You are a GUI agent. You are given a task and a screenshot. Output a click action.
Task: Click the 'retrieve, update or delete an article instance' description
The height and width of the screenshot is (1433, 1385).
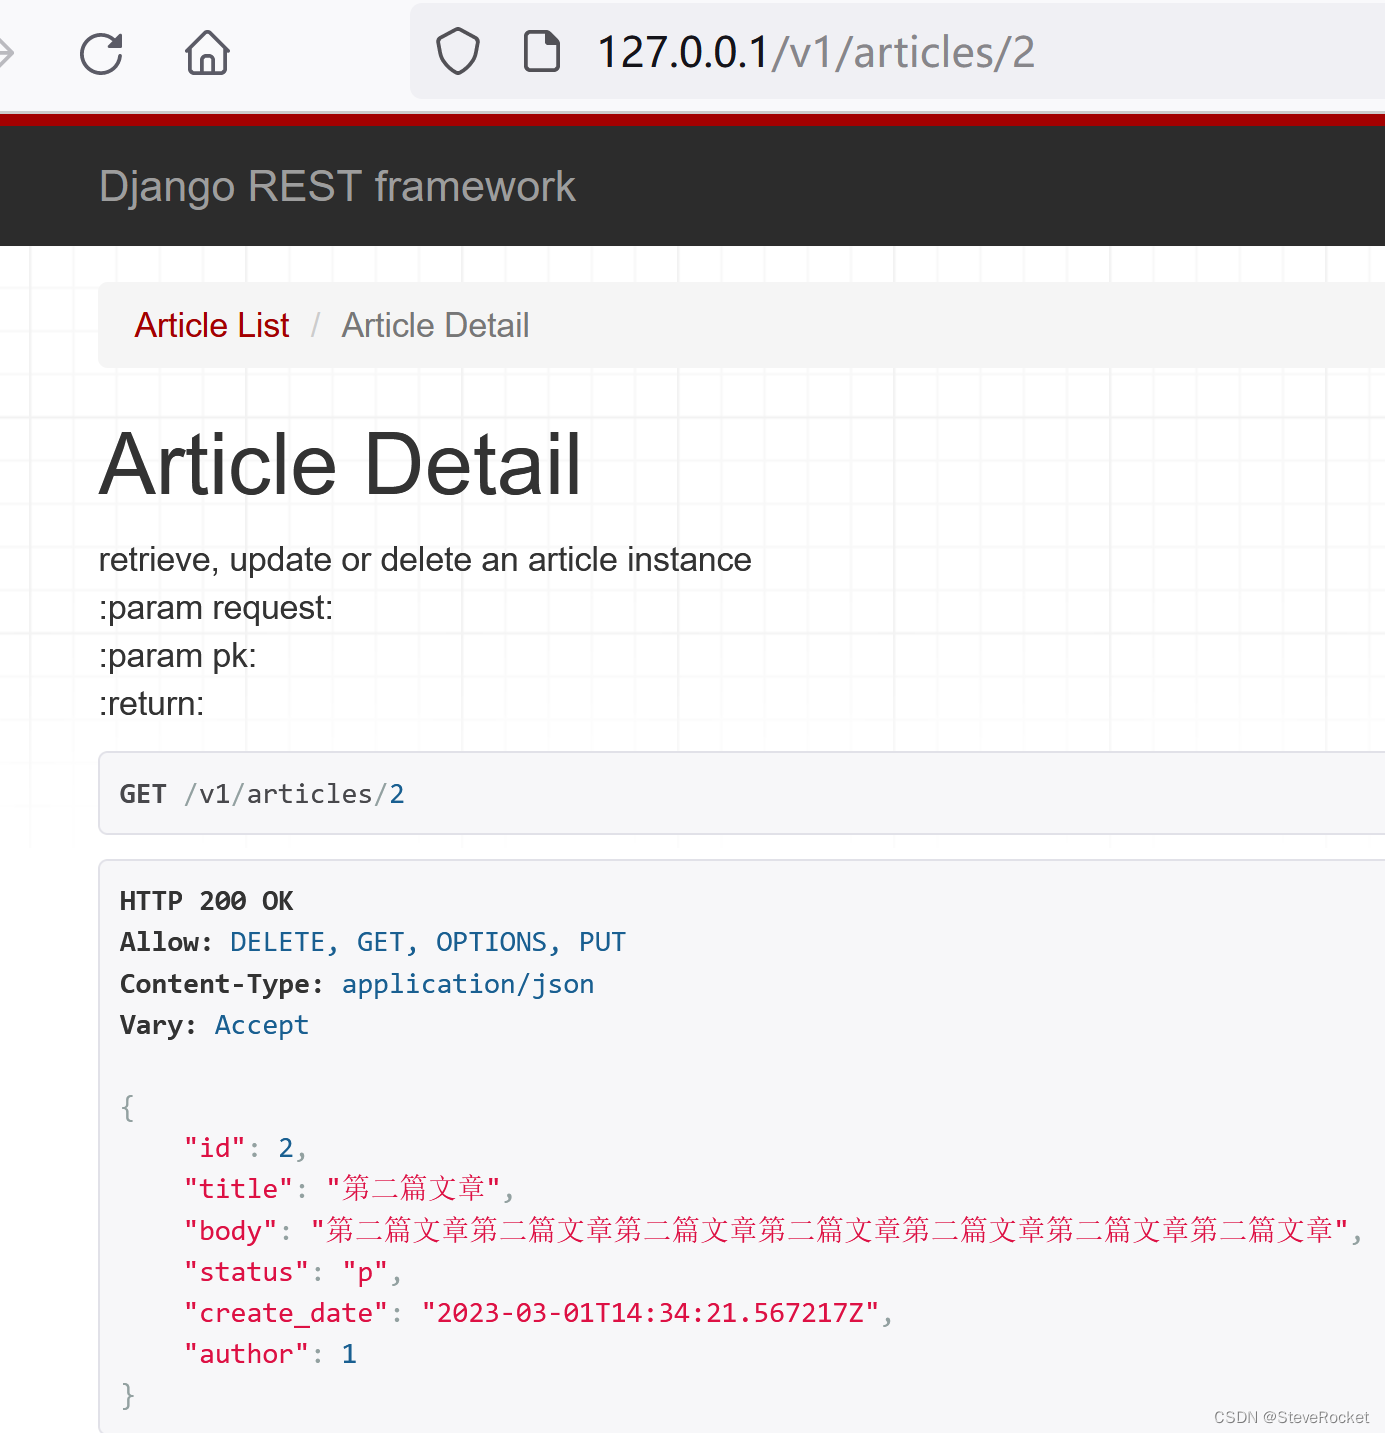click(x=425, y=560)
